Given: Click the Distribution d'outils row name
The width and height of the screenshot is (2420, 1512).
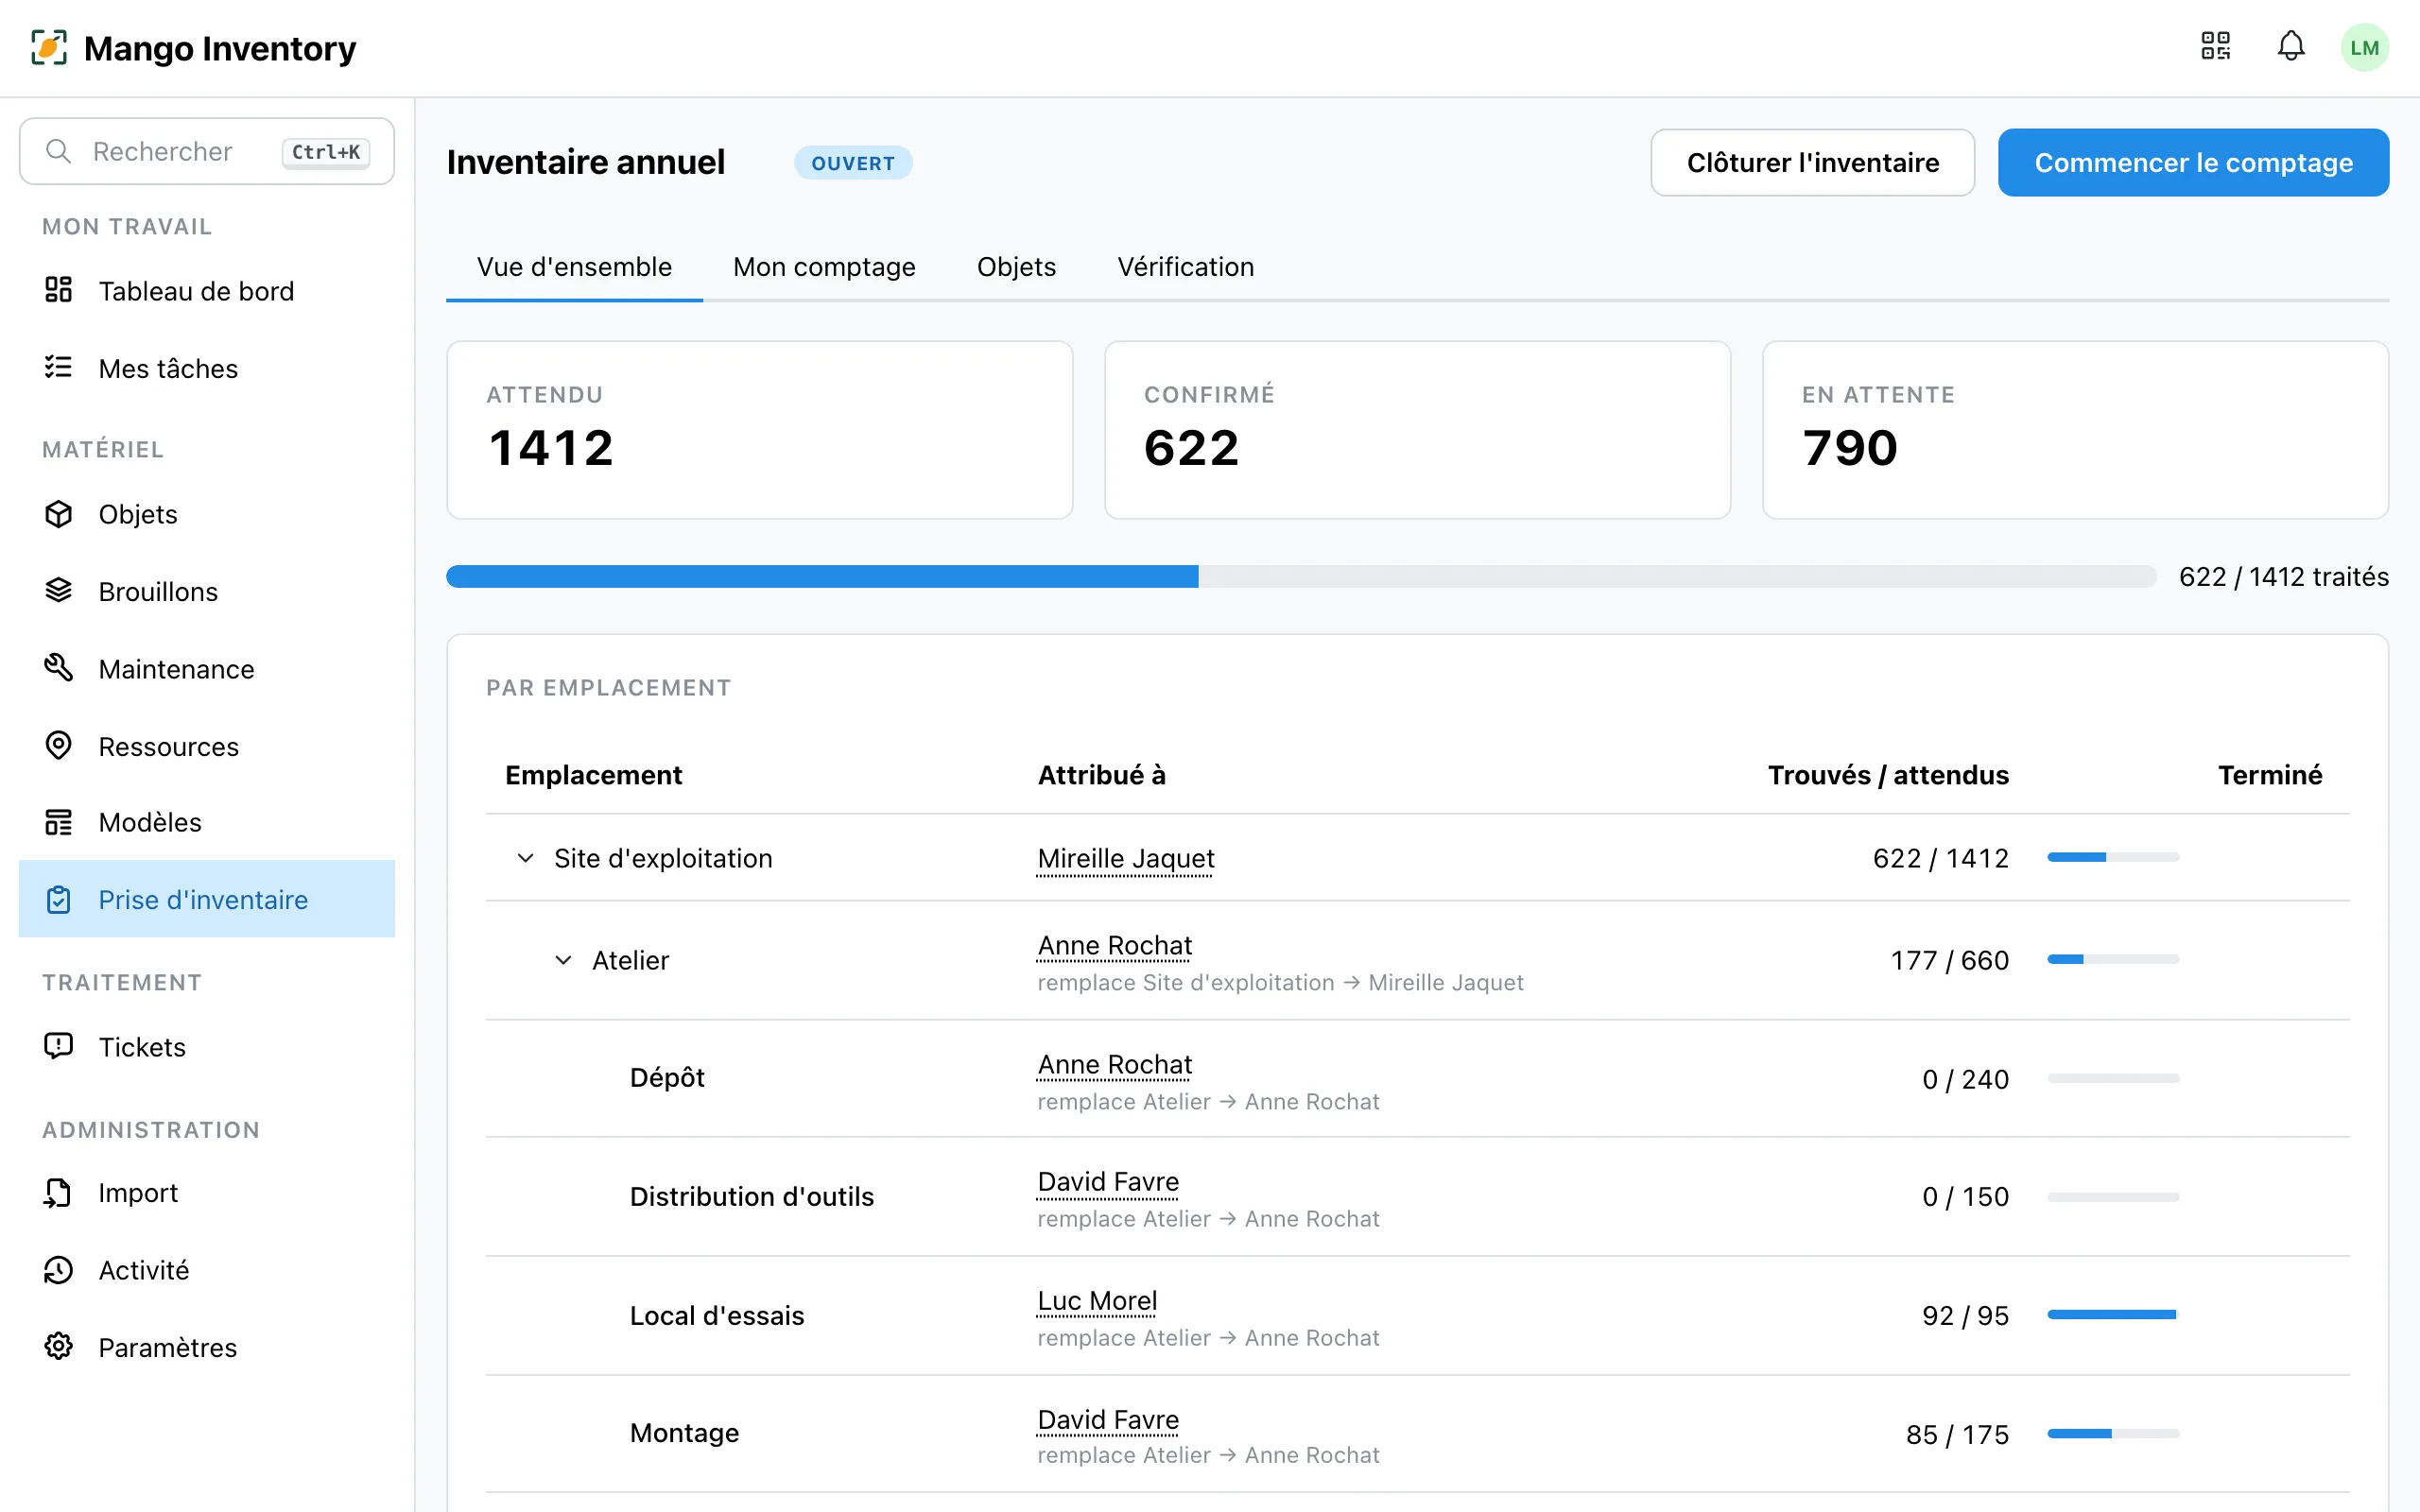Looking at the screenshot, I should pyautogui.click(x=751, y=1196).
